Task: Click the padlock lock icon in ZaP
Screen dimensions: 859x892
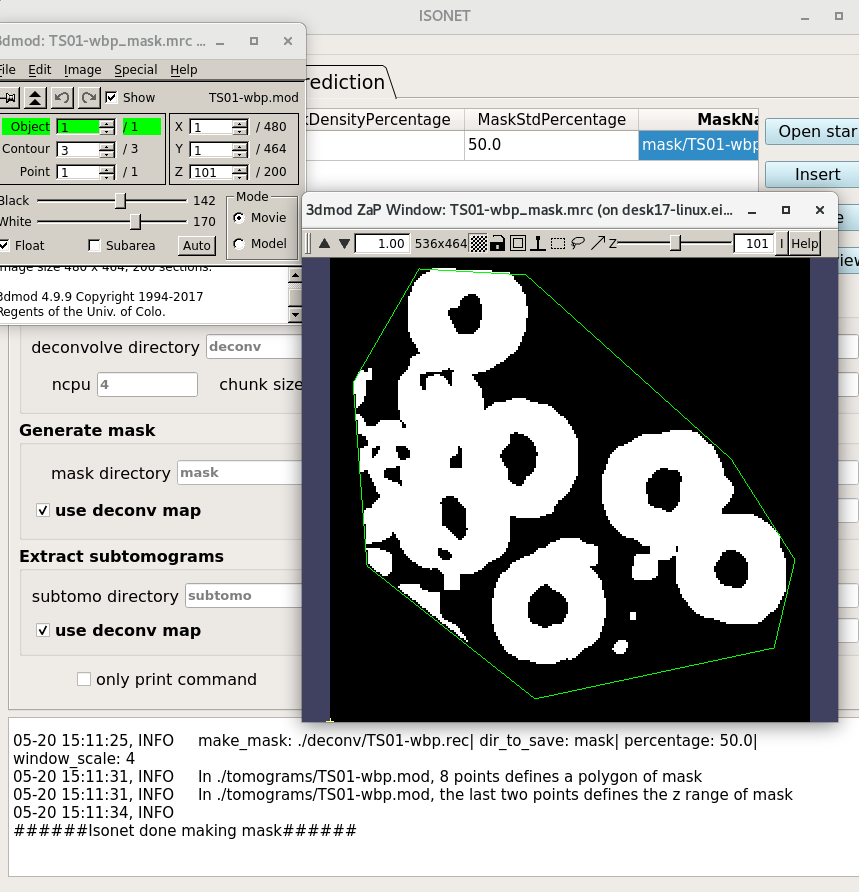Action: [497, 243]
